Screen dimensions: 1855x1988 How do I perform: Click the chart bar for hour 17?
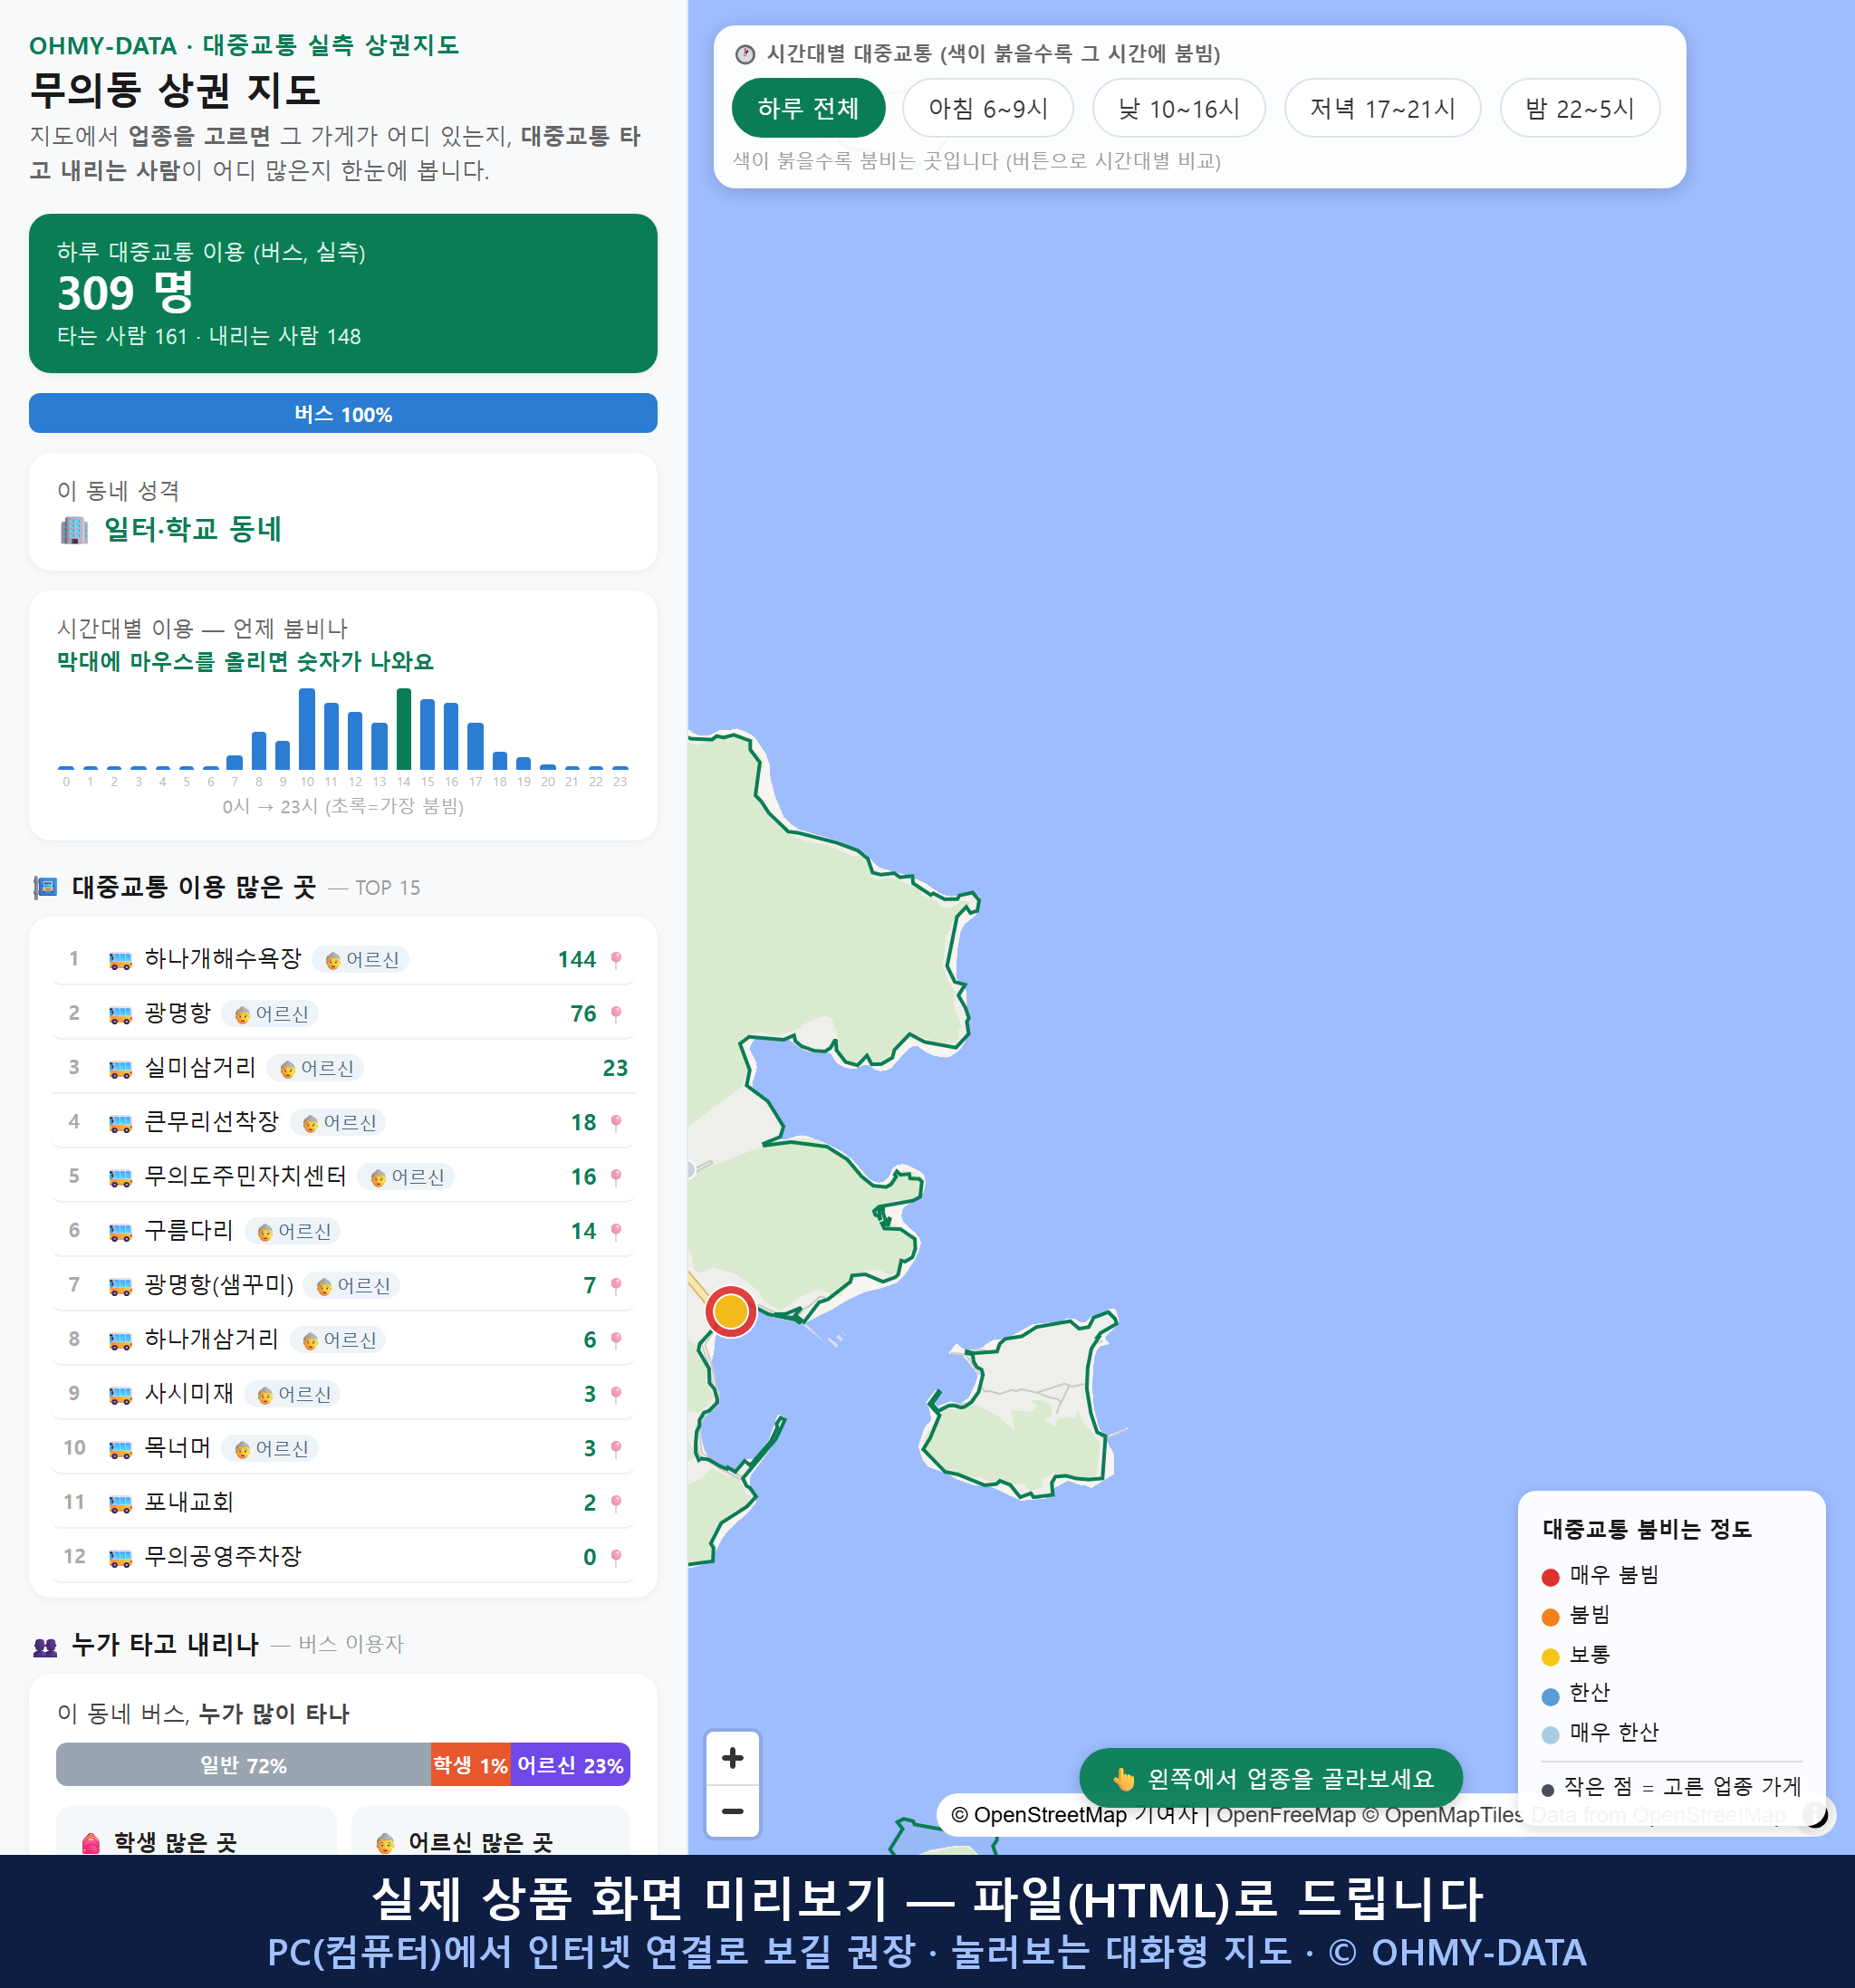476,746
